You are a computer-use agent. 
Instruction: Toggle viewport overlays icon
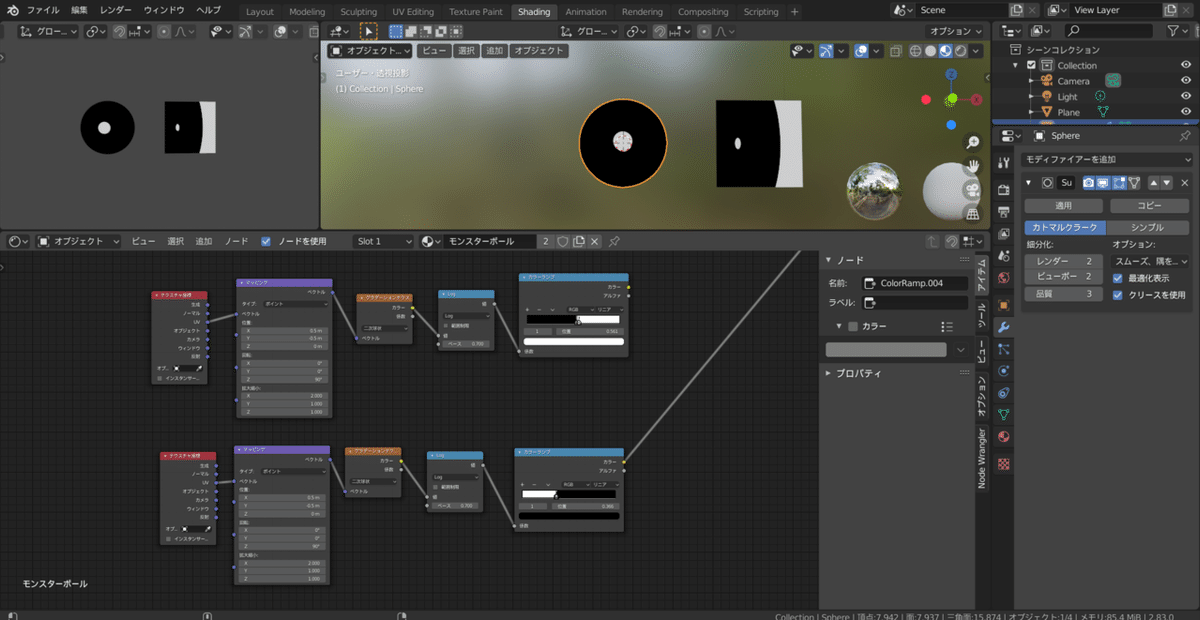point(861,51)
